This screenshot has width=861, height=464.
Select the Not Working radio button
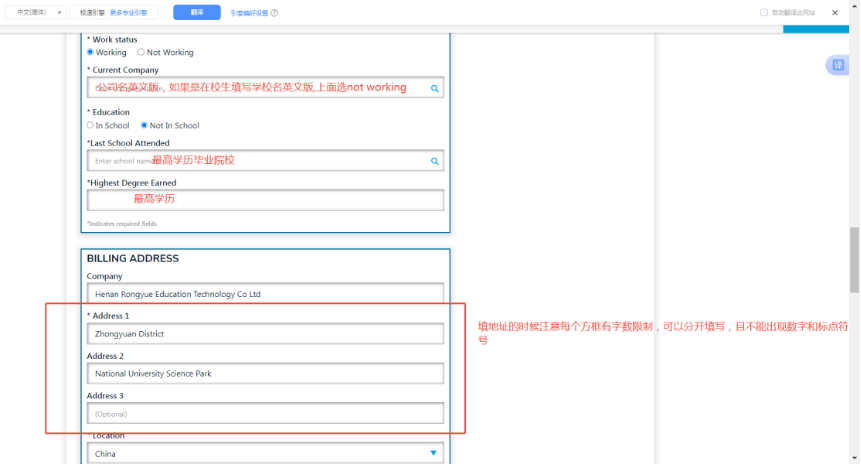coord(141,52)
